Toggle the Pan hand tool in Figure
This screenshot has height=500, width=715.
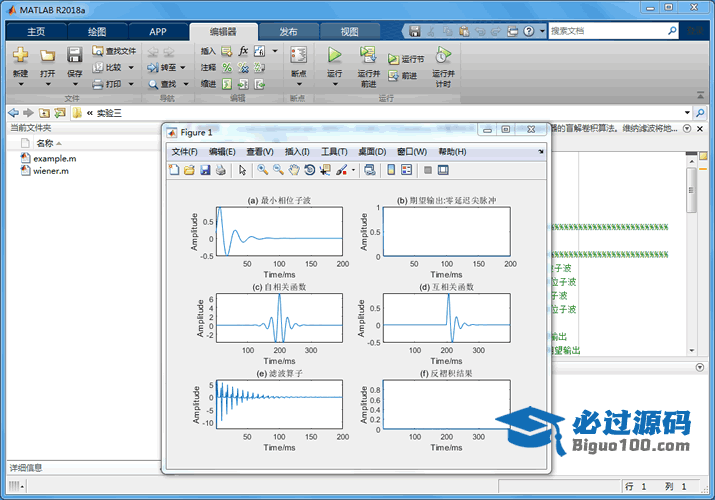coord(294,170)
